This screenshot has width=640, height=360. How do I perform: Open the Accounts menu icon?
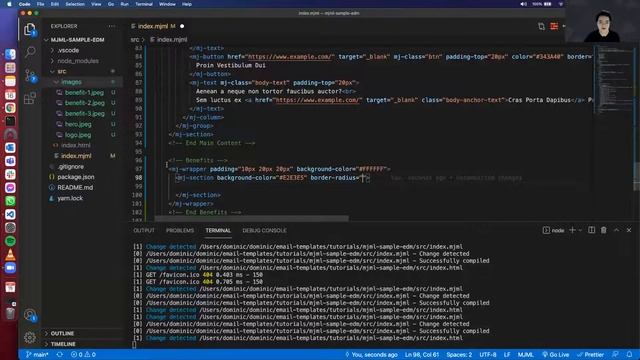click(30, 315)
